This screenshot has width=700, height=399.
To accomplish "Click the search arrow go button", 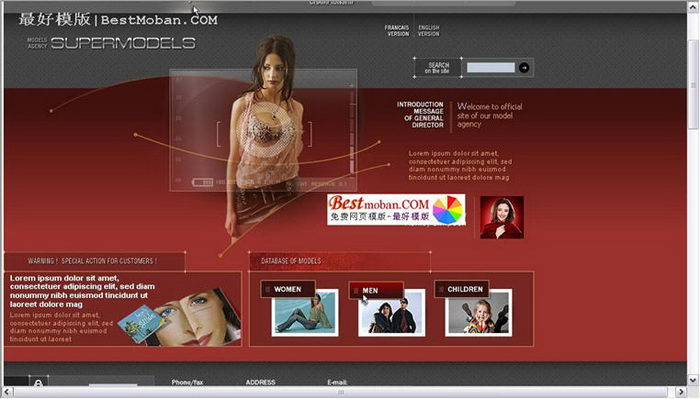I will pyautogui.click(x=524, y=68).
